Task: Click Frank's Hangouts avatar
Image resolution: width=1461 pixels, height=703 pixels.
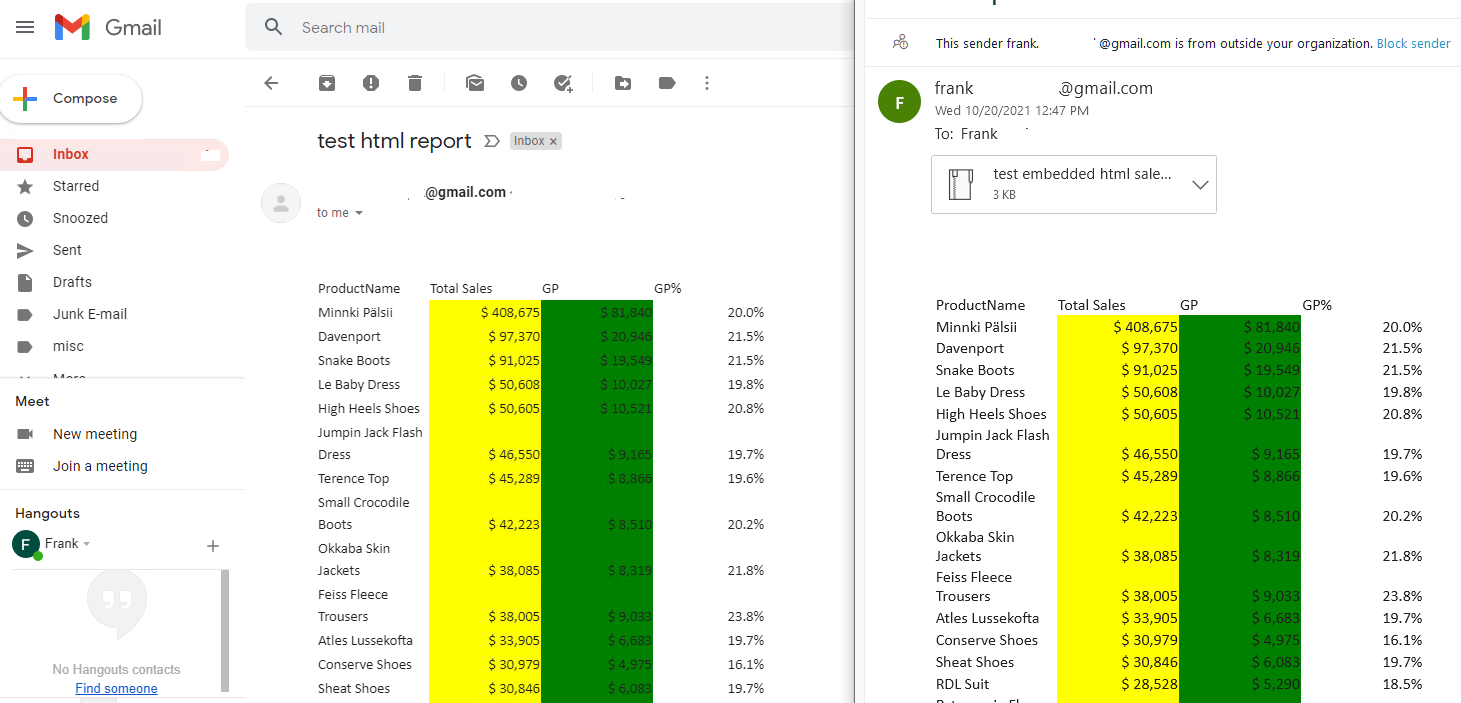Action: pos(25,544)
